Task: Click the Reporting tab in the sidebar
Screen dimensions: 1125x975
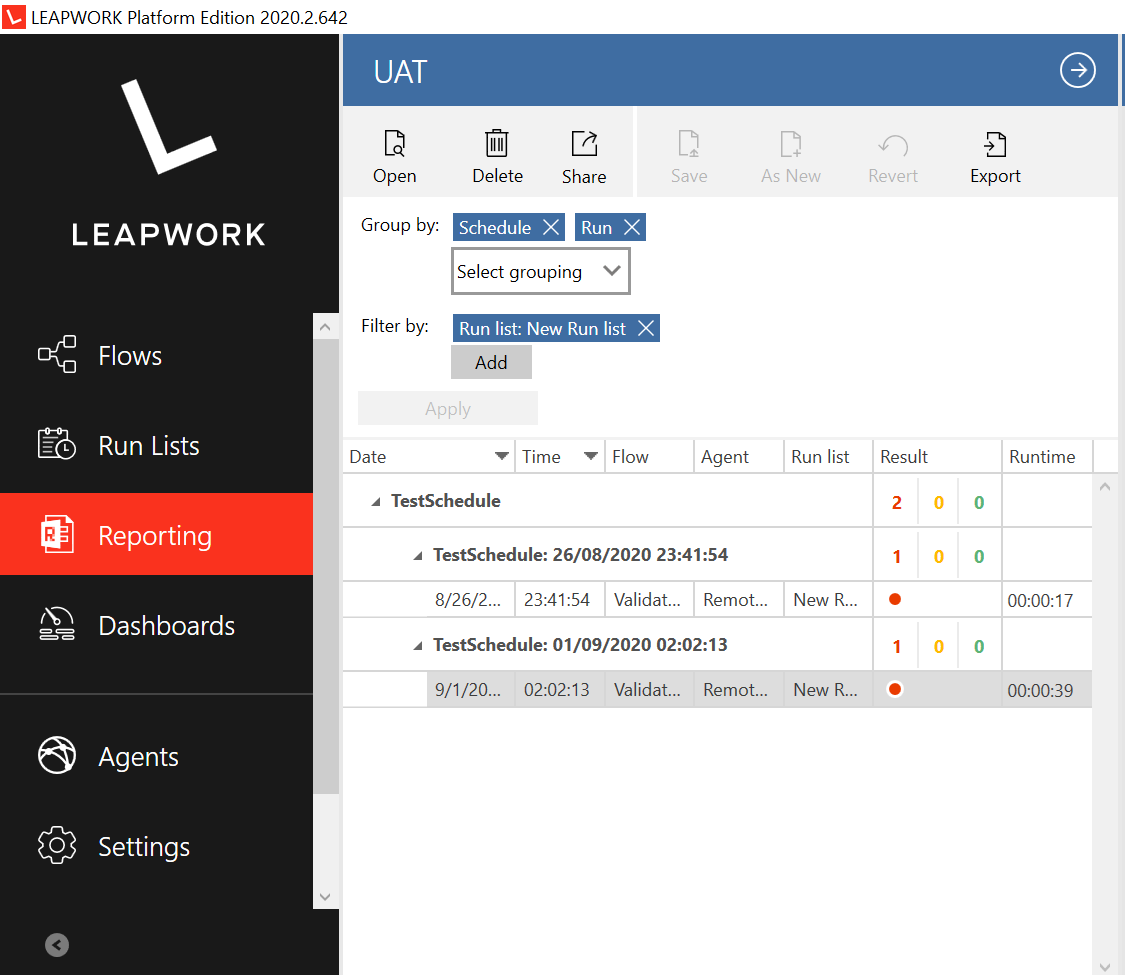Action: click(x=155, y=535)
